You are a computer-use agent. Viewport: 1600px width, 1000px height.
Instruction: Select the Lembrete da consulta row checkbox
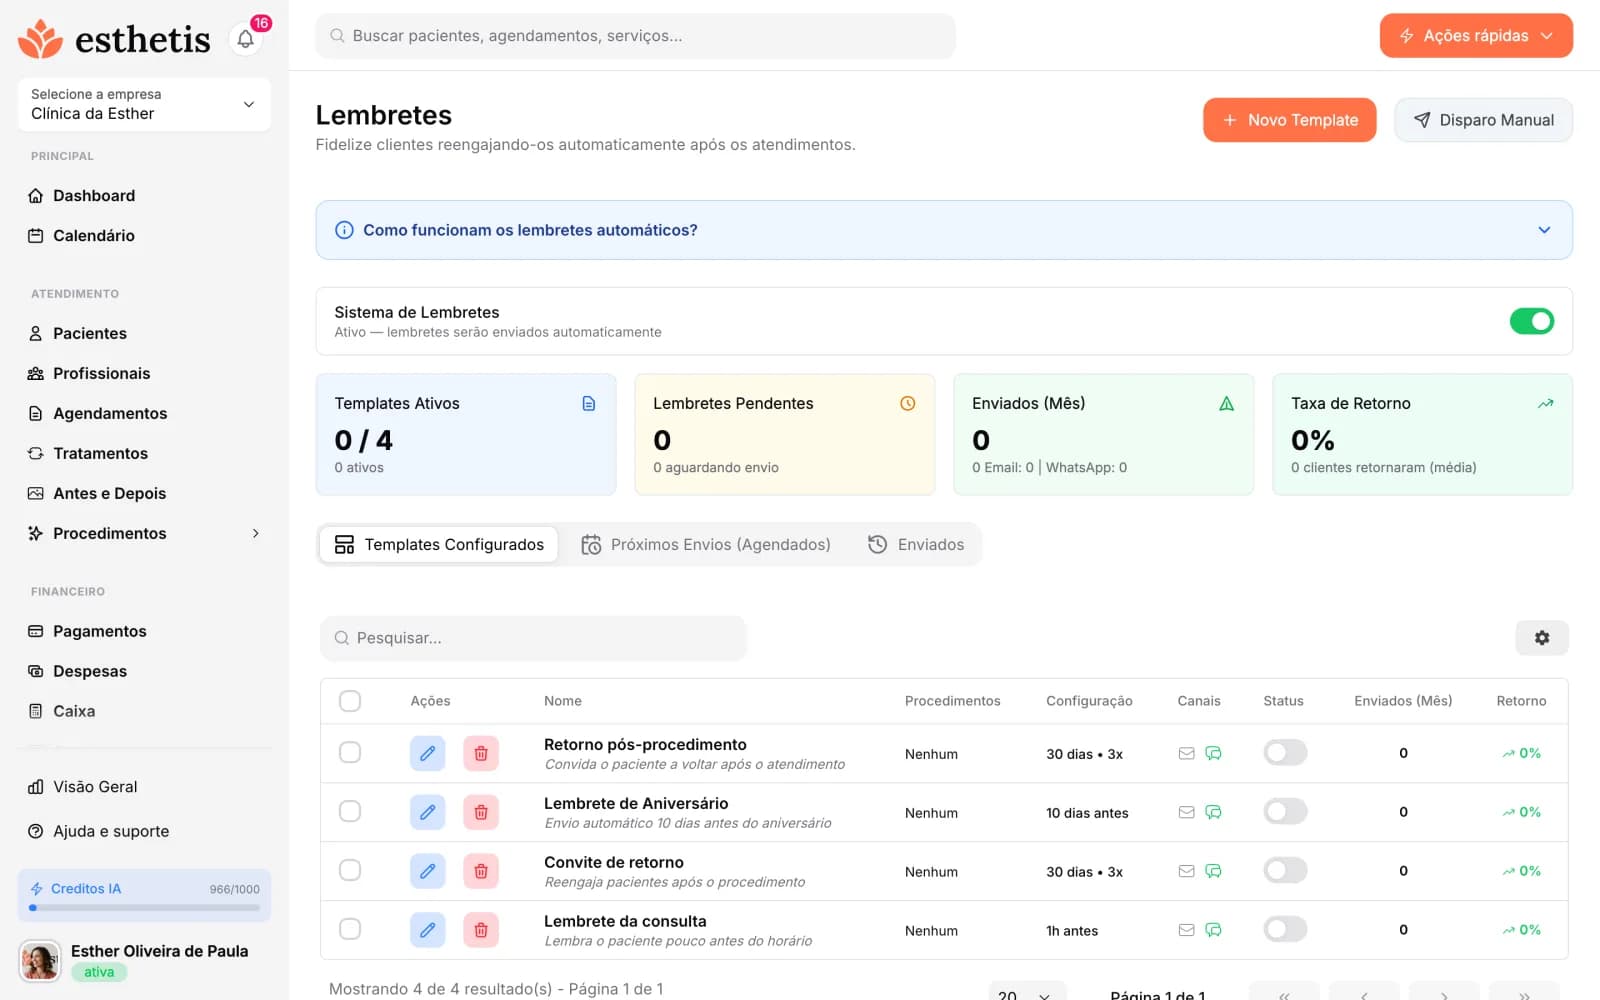(350, 930)
